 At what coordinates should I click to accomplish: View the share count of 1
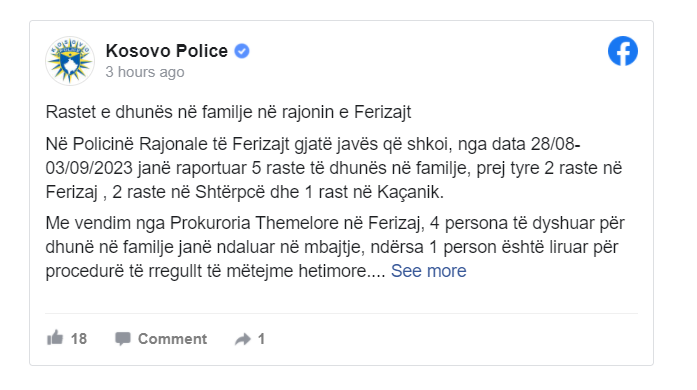261,339
